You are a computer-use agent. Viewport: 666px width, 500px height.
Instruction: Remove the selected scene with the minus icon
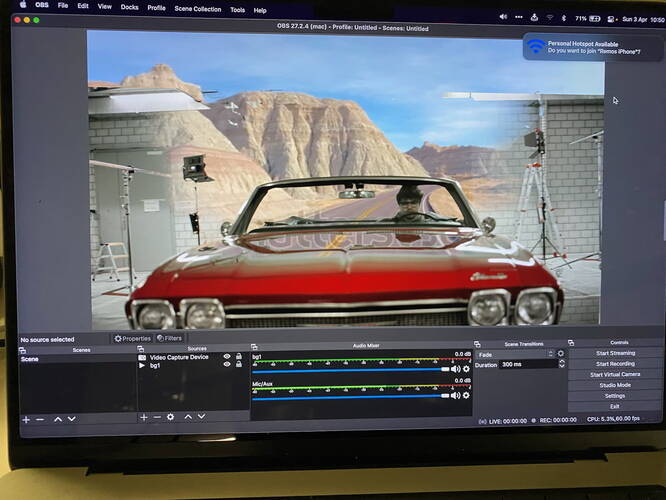(40, 419)
